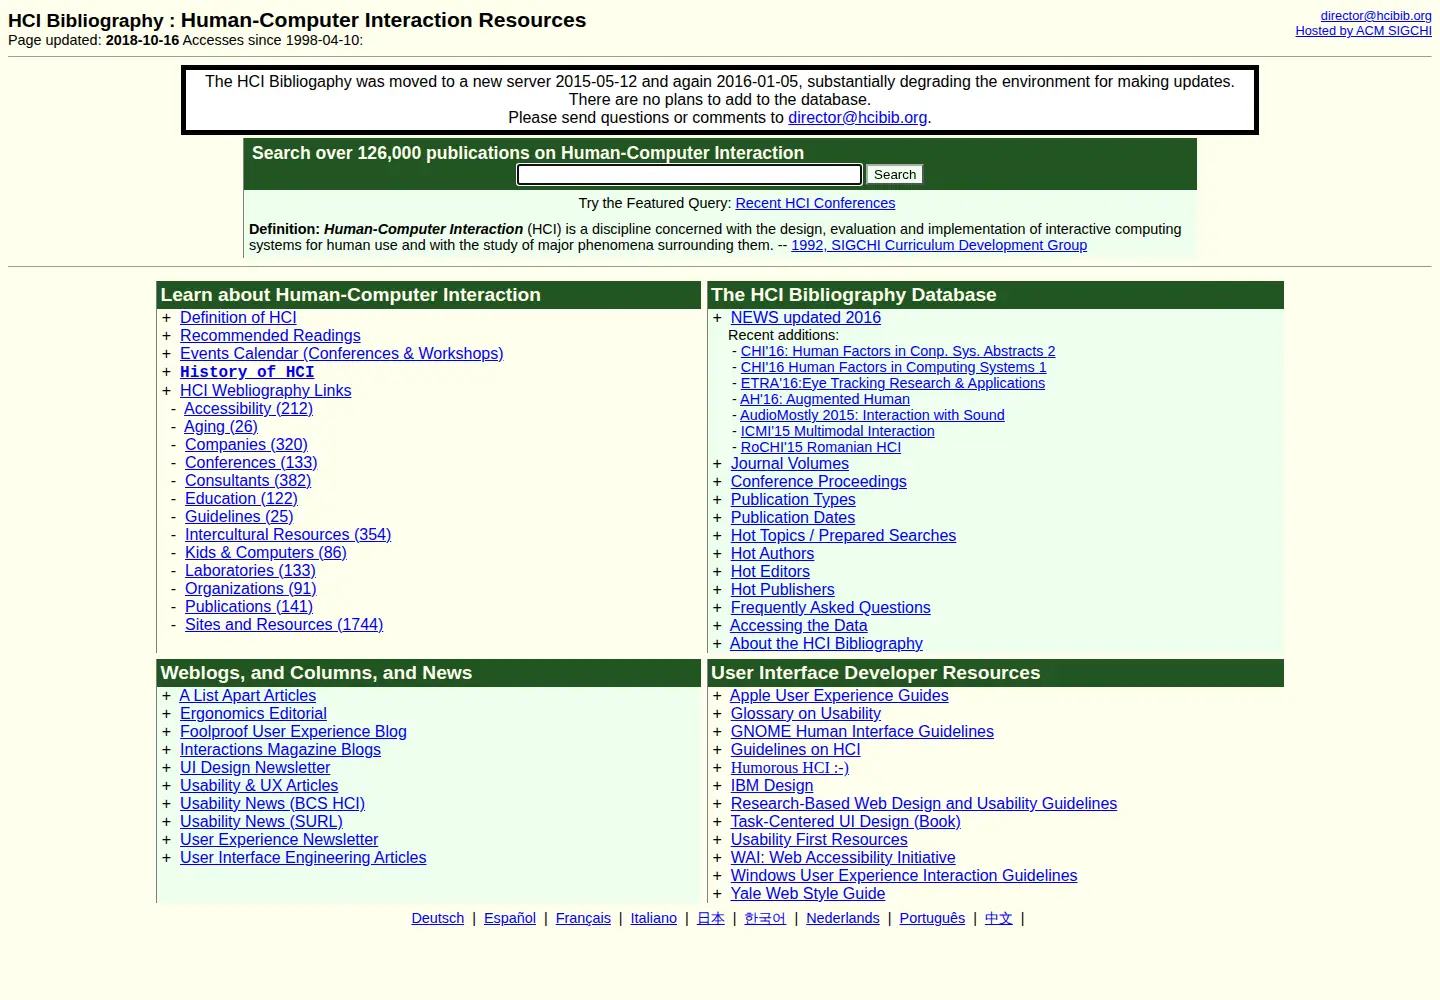1440x1000 pixels.
Task: Browse Conference Proceedings
Action: (x=819, y=482)
